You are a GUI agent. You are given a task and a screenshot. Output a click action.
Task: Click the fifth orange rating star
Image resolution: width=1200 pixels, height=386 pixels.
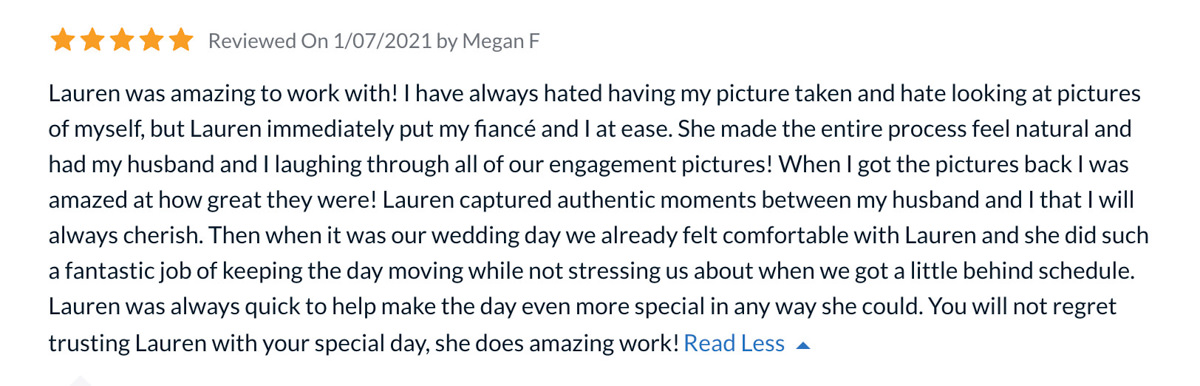coord(180,40)
